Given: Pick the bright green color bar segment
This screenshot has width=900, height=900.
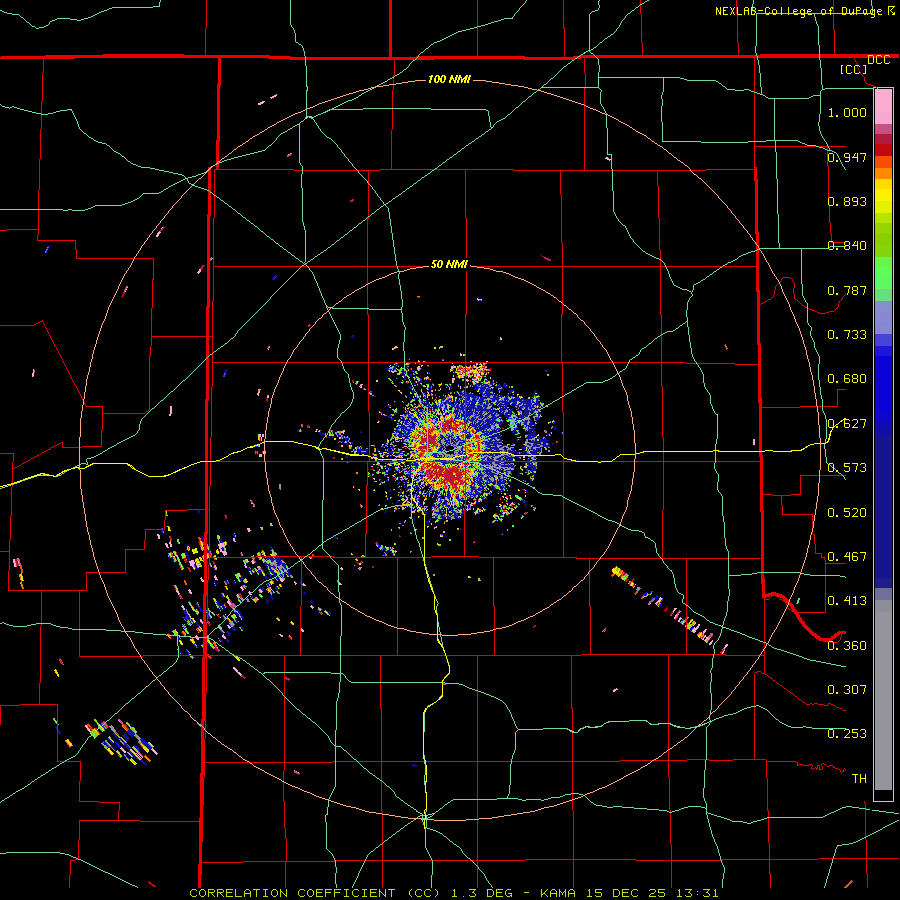Looking at the screenshot, I should (883, 273).
